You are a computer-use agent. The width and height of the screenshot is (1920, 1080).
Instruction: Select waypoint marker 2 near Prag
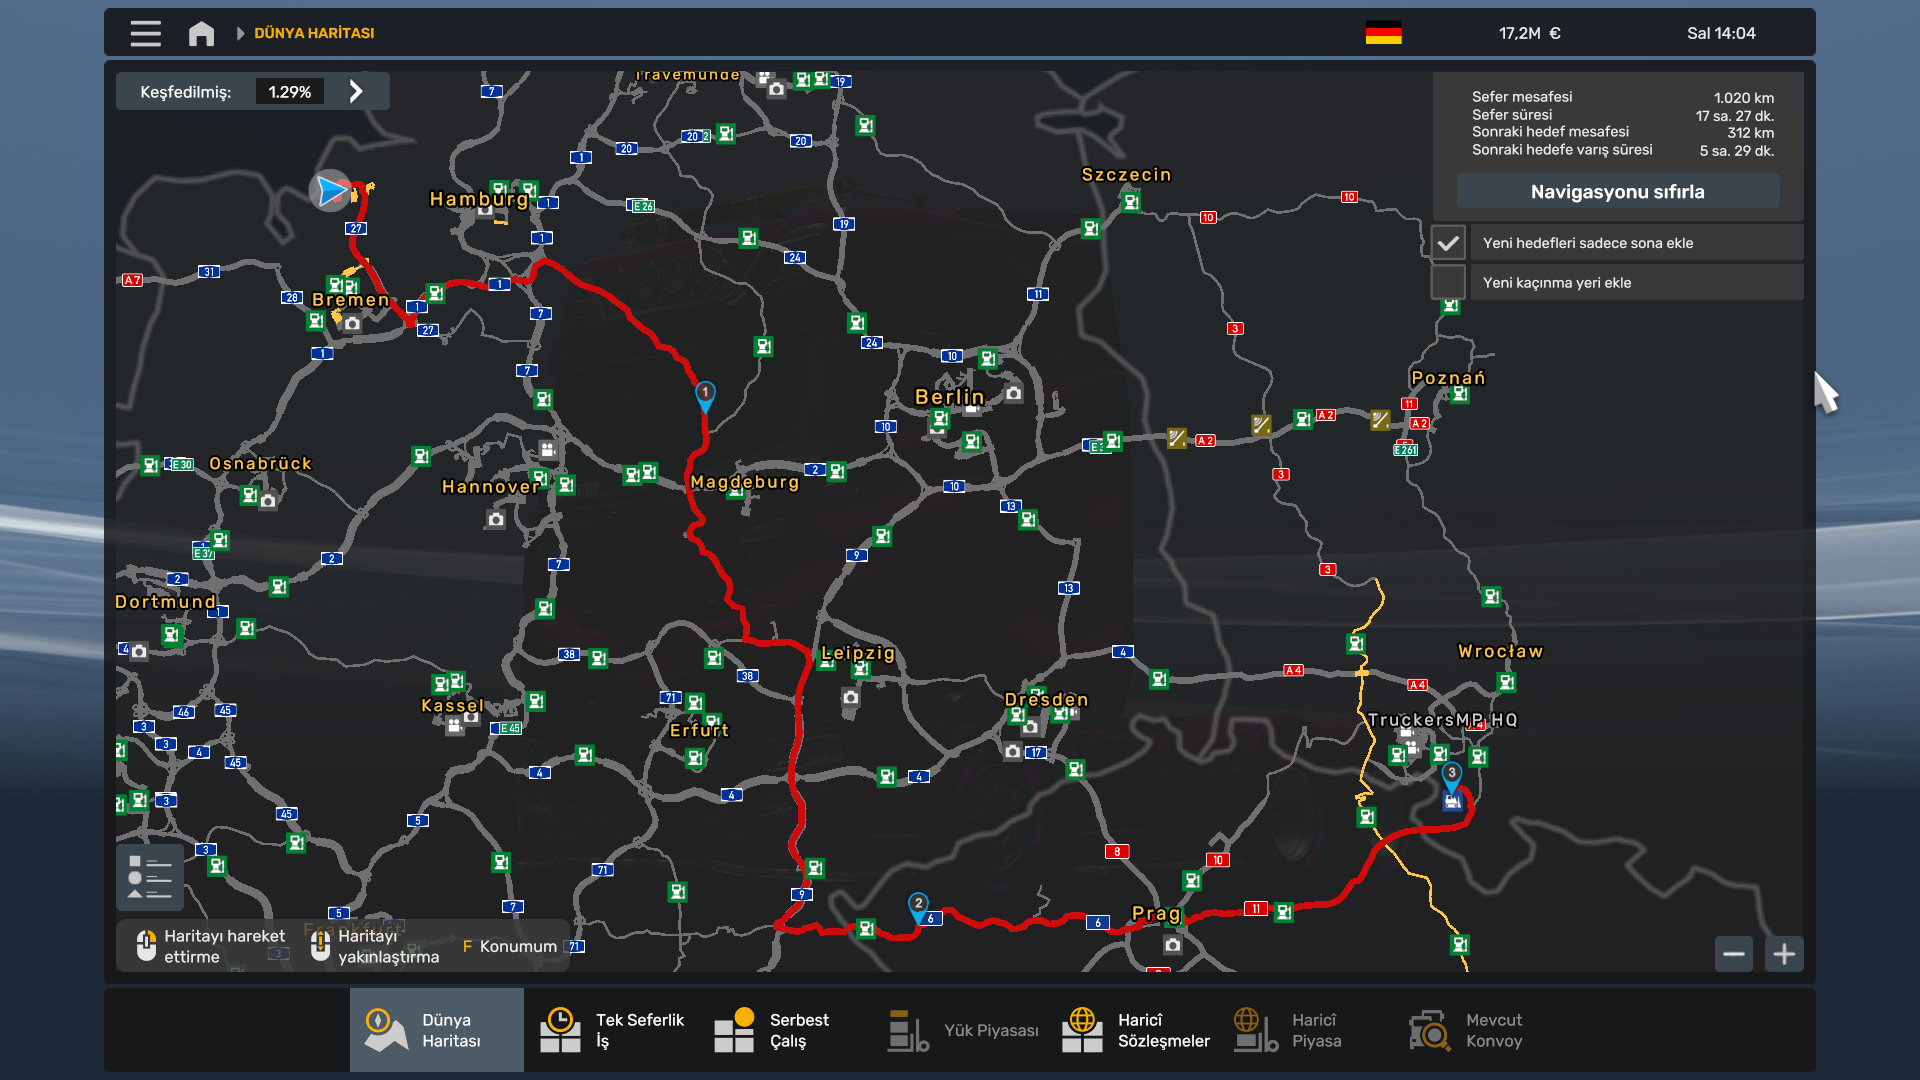coord(918,905)
